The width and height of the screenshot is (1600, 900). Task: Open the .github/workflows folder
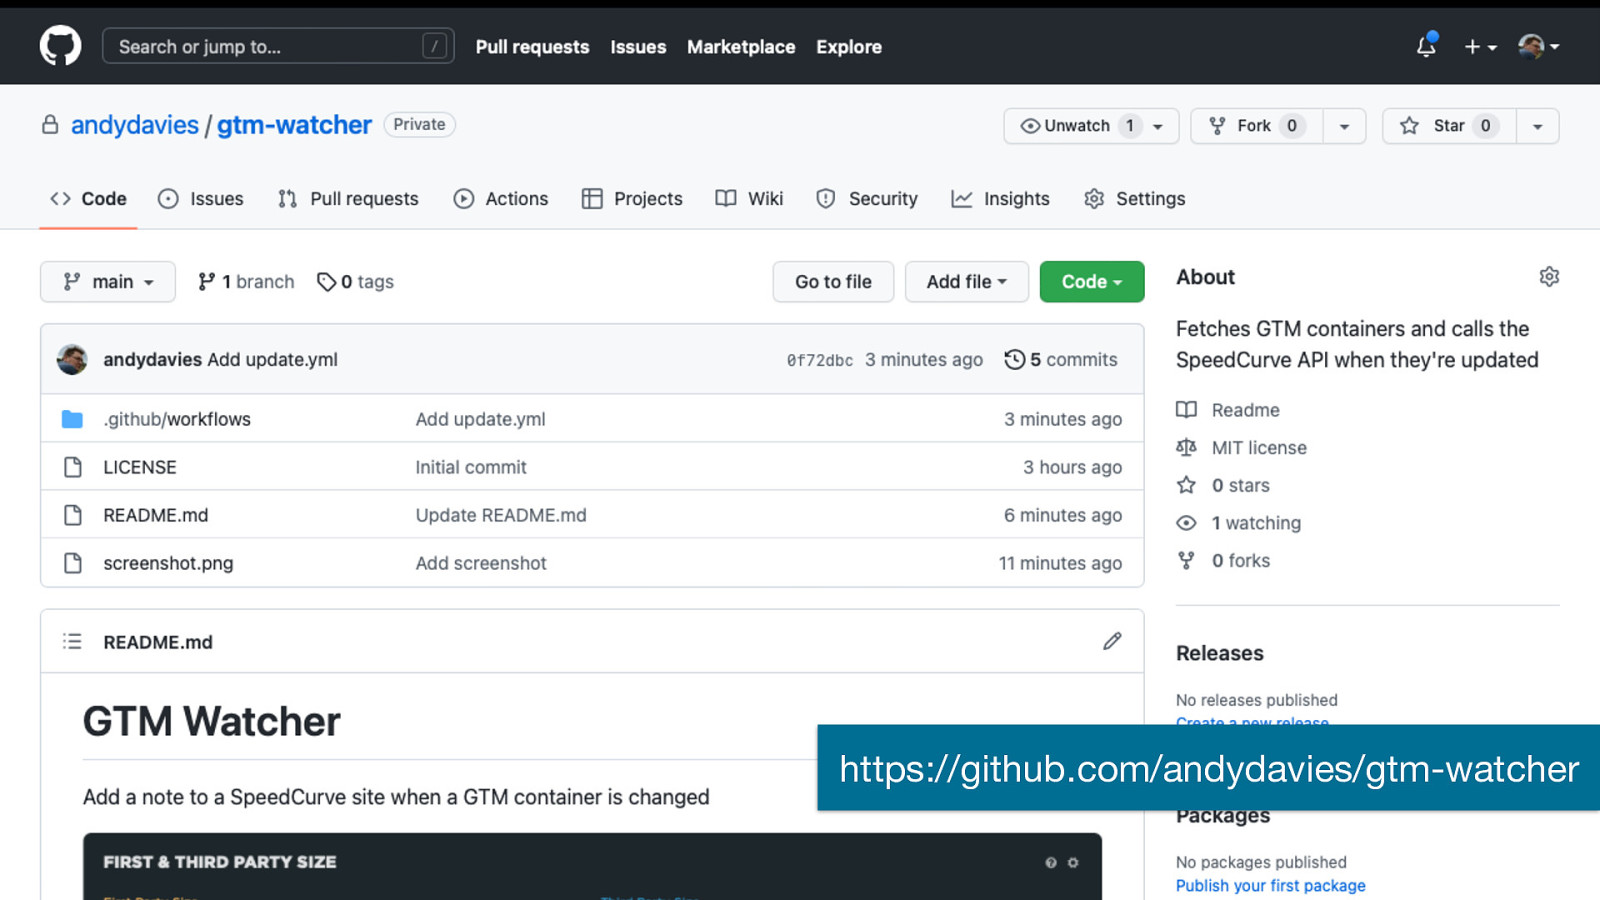pyautogui.click(x=177, y=419)
